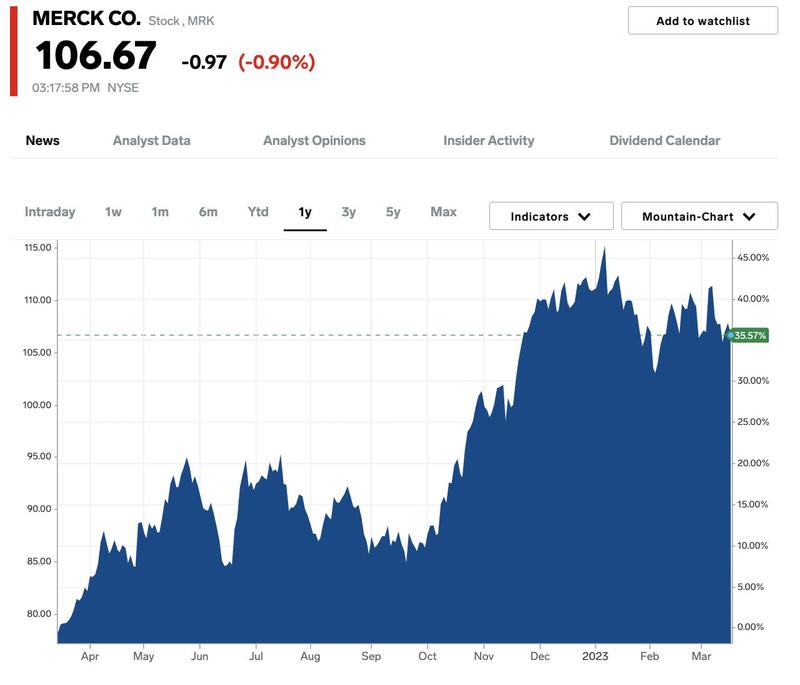The height and width of the screenshot is (685, 800).
Task: Open the Analyst Opinions tab
Action: [x=314, y=140]
